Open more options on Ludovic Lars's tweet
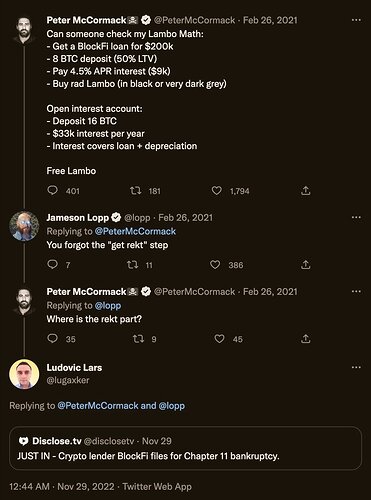Screen dimensions: 371x500 coord(356,367)
